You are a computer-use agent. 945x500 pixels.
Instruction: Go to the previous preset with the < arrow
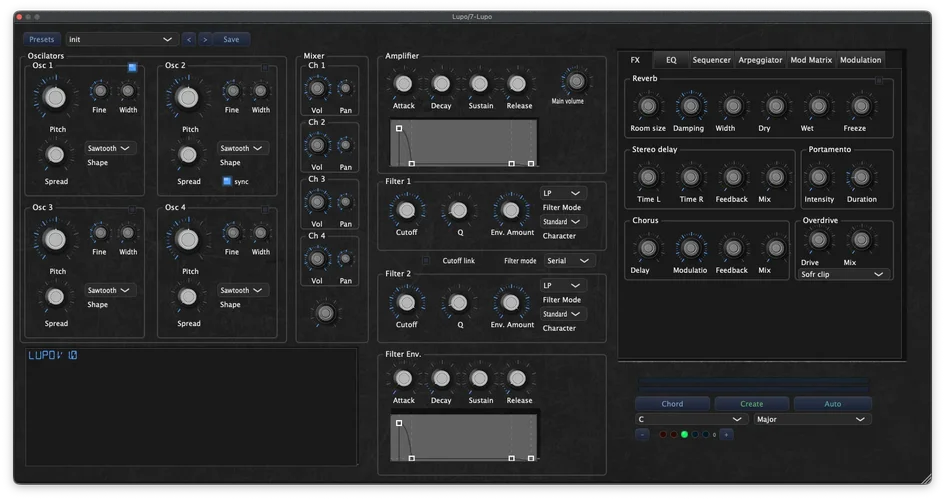[189, 39]
